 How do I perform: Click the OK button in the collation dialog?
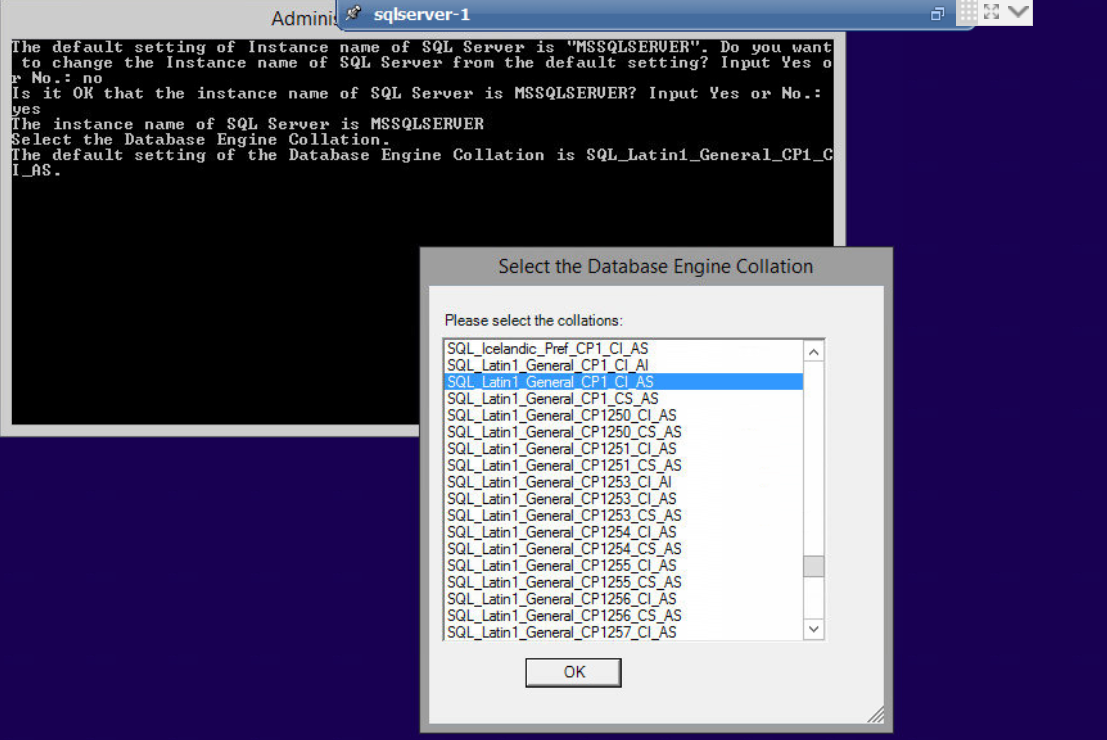(573, 672)
